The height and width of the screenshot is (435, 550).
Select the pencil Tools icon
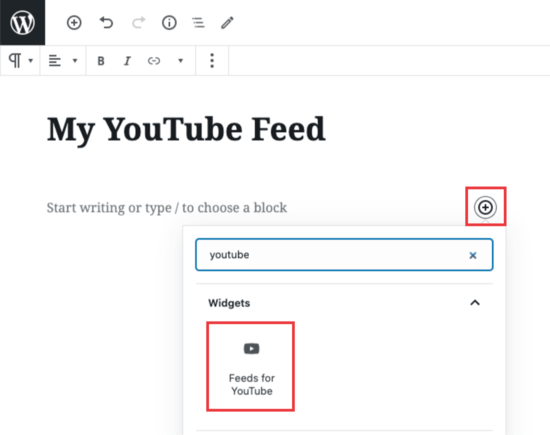tap(227, 23)
